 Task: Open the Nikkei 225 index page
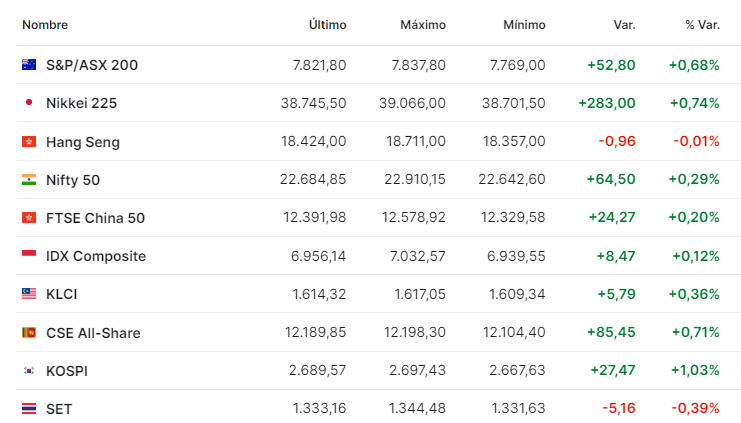tap(81, 103)
